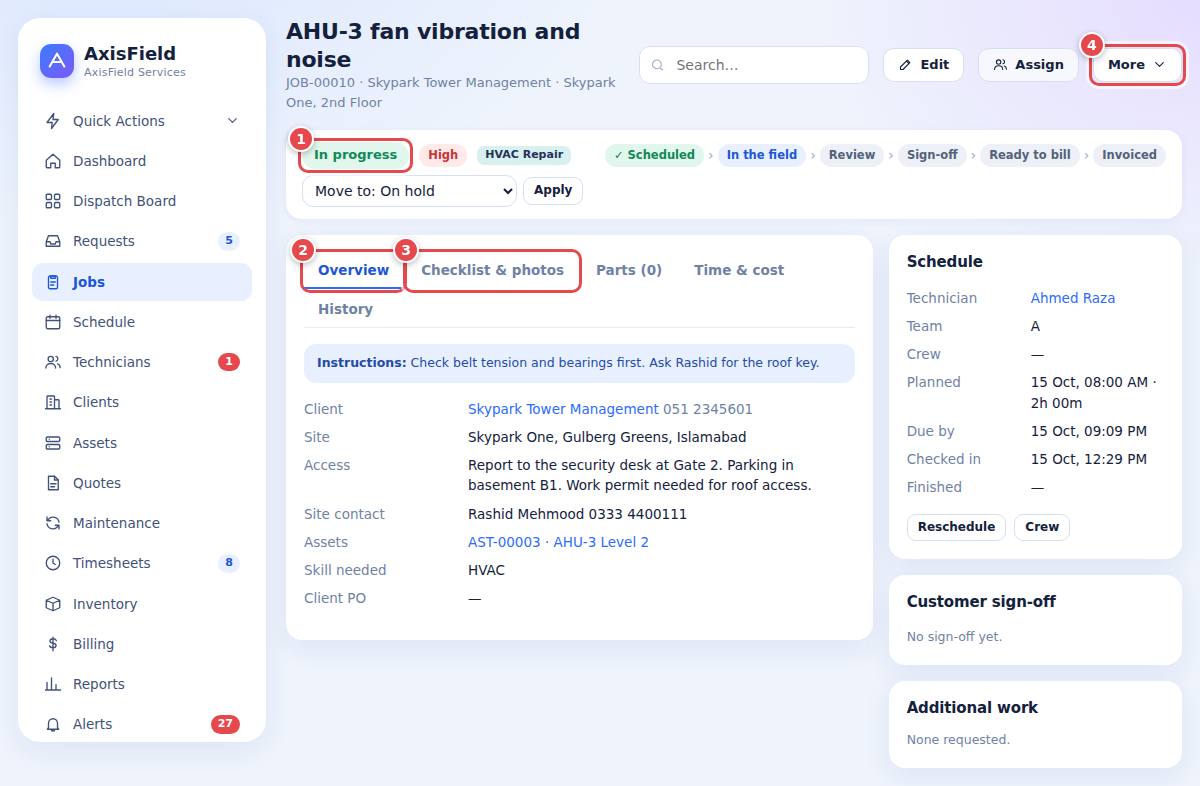Open the More actions dropdown
This screenshot has width=1200, height=786.
click(1137, 65)
